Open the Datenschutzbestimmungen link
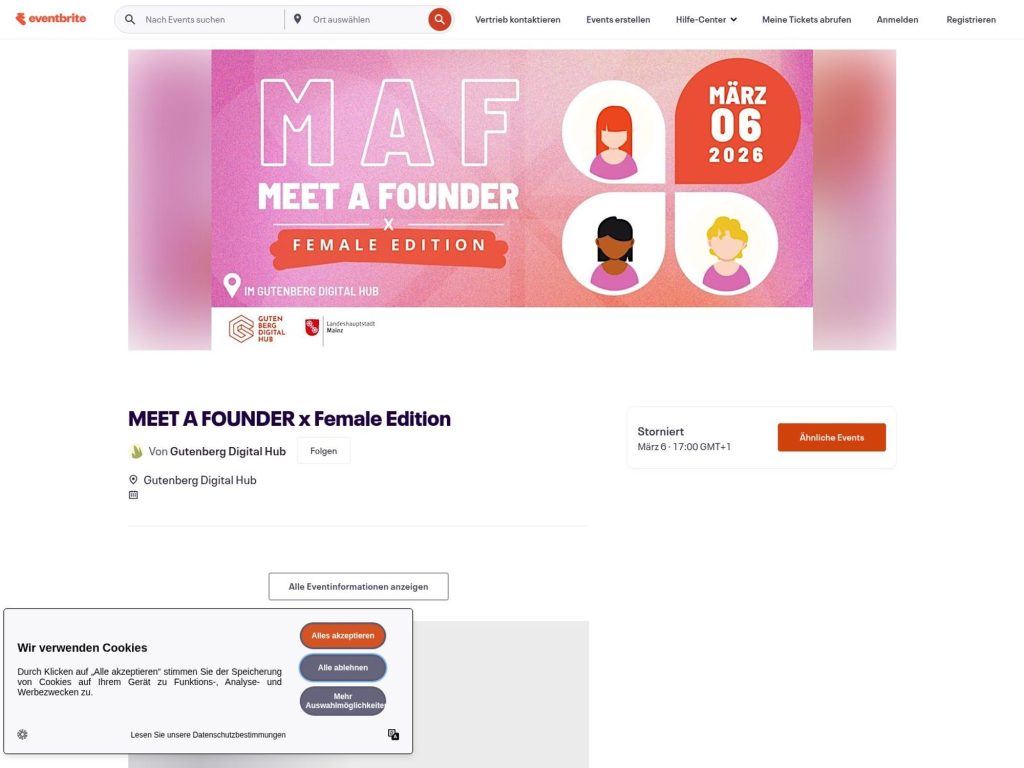The image size is (1024, 768). tap(207, 734)
